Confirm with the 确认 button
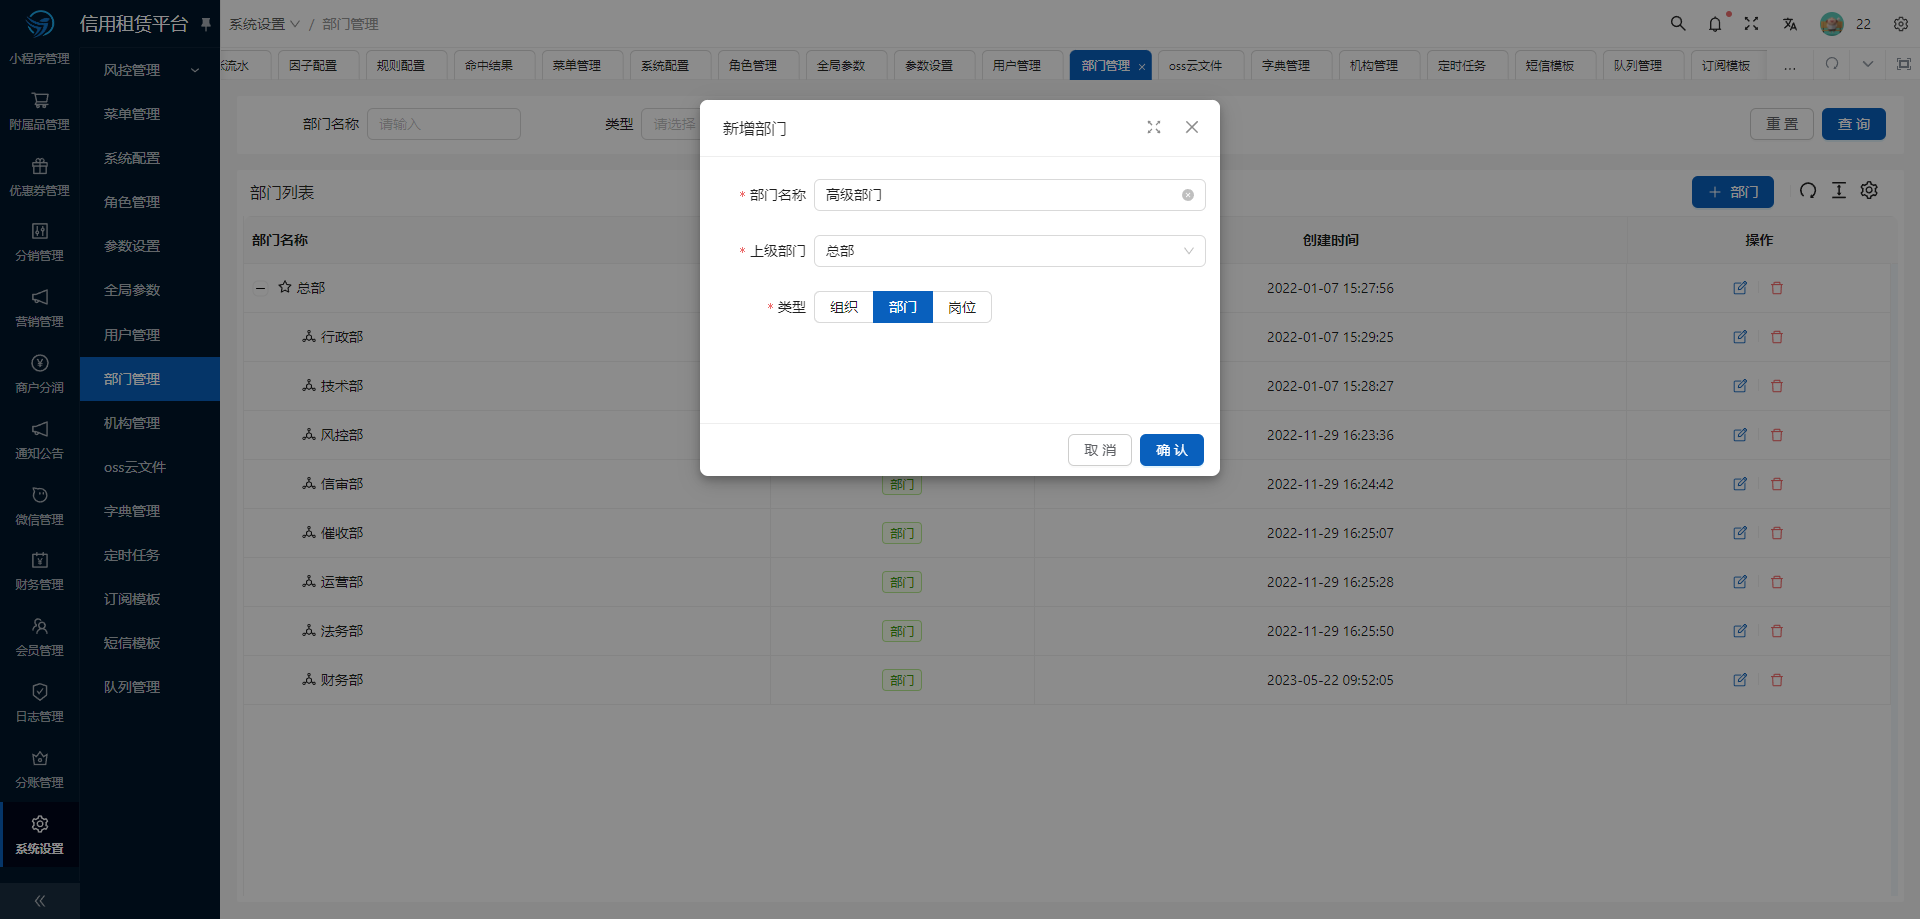 (x=1172, y=450)
